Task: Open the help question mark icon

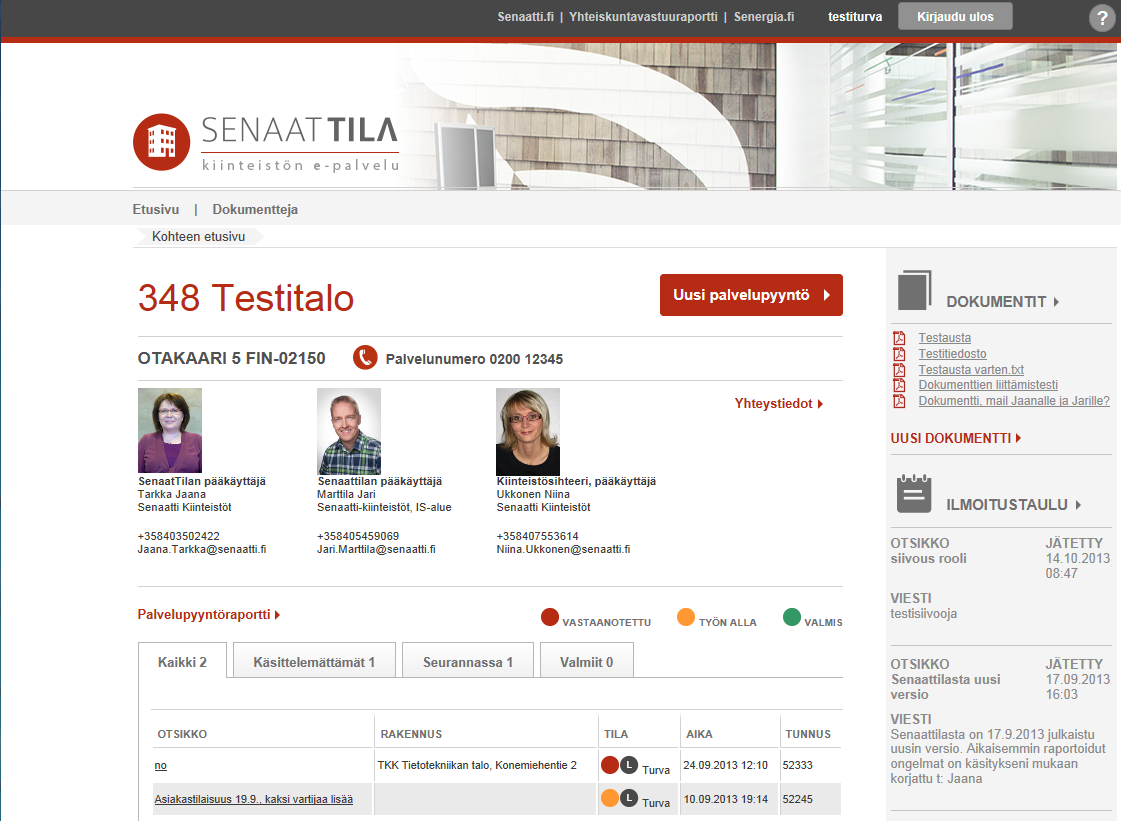Action: tap(1103, 18)
